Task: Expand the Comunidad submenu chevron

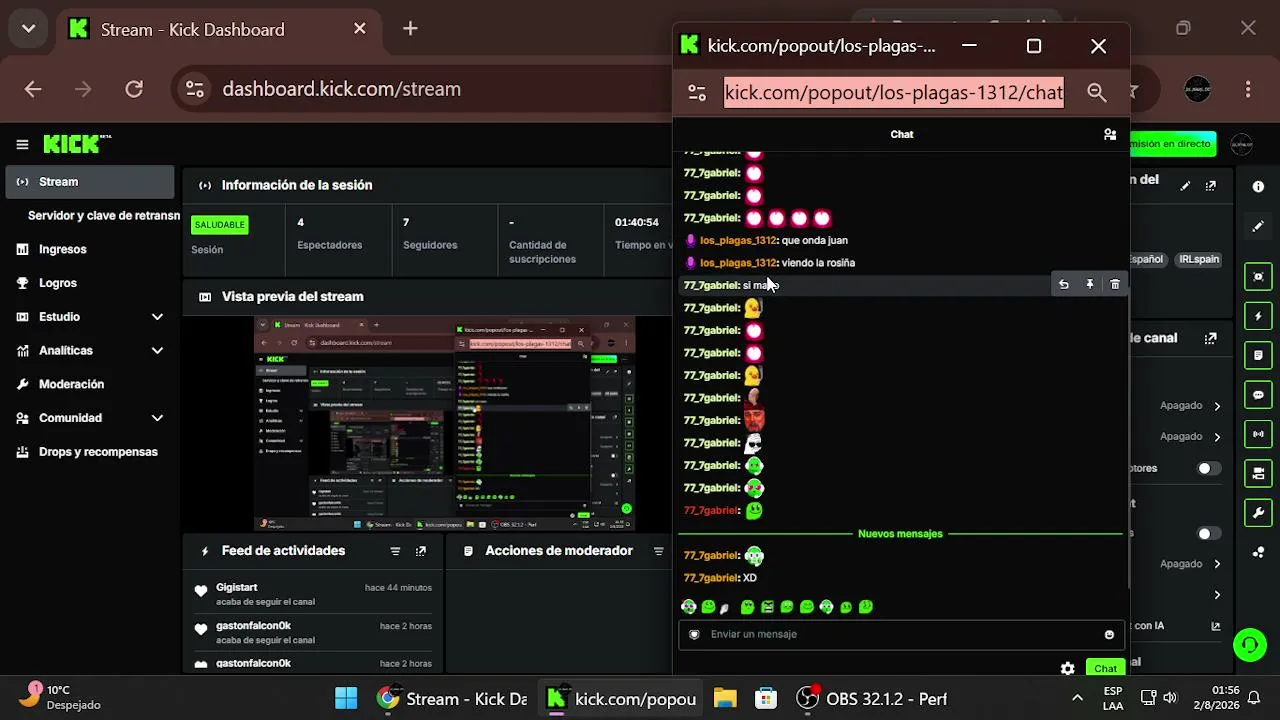Action: (x=157, y=418)
